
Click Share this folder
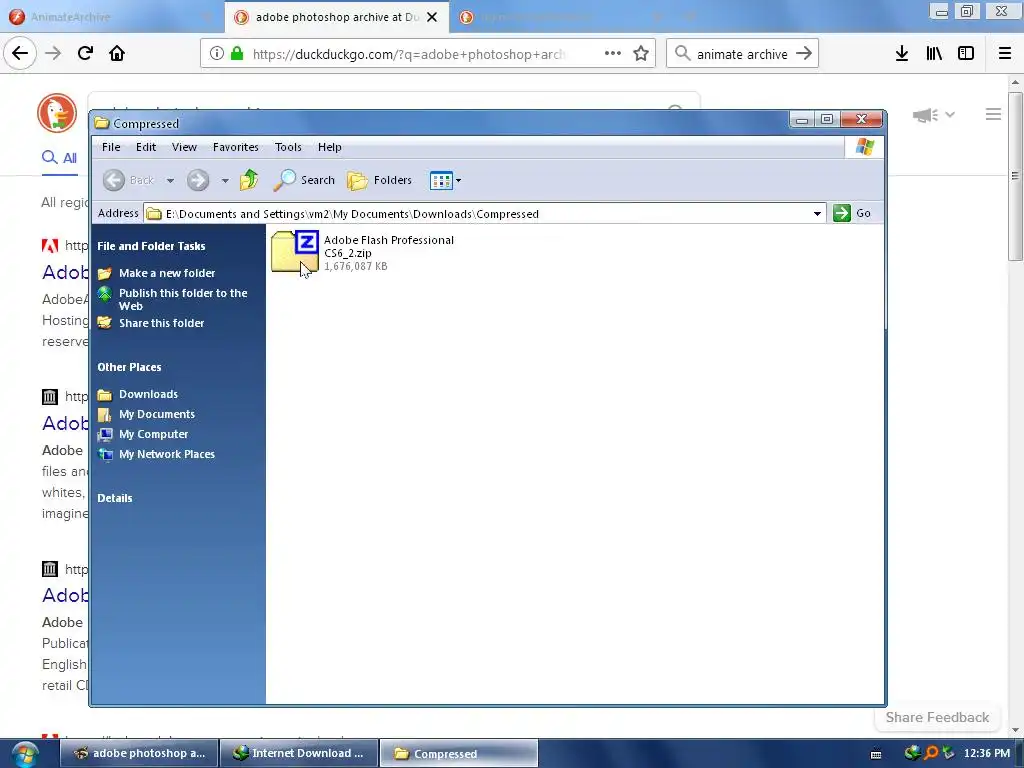161,323
